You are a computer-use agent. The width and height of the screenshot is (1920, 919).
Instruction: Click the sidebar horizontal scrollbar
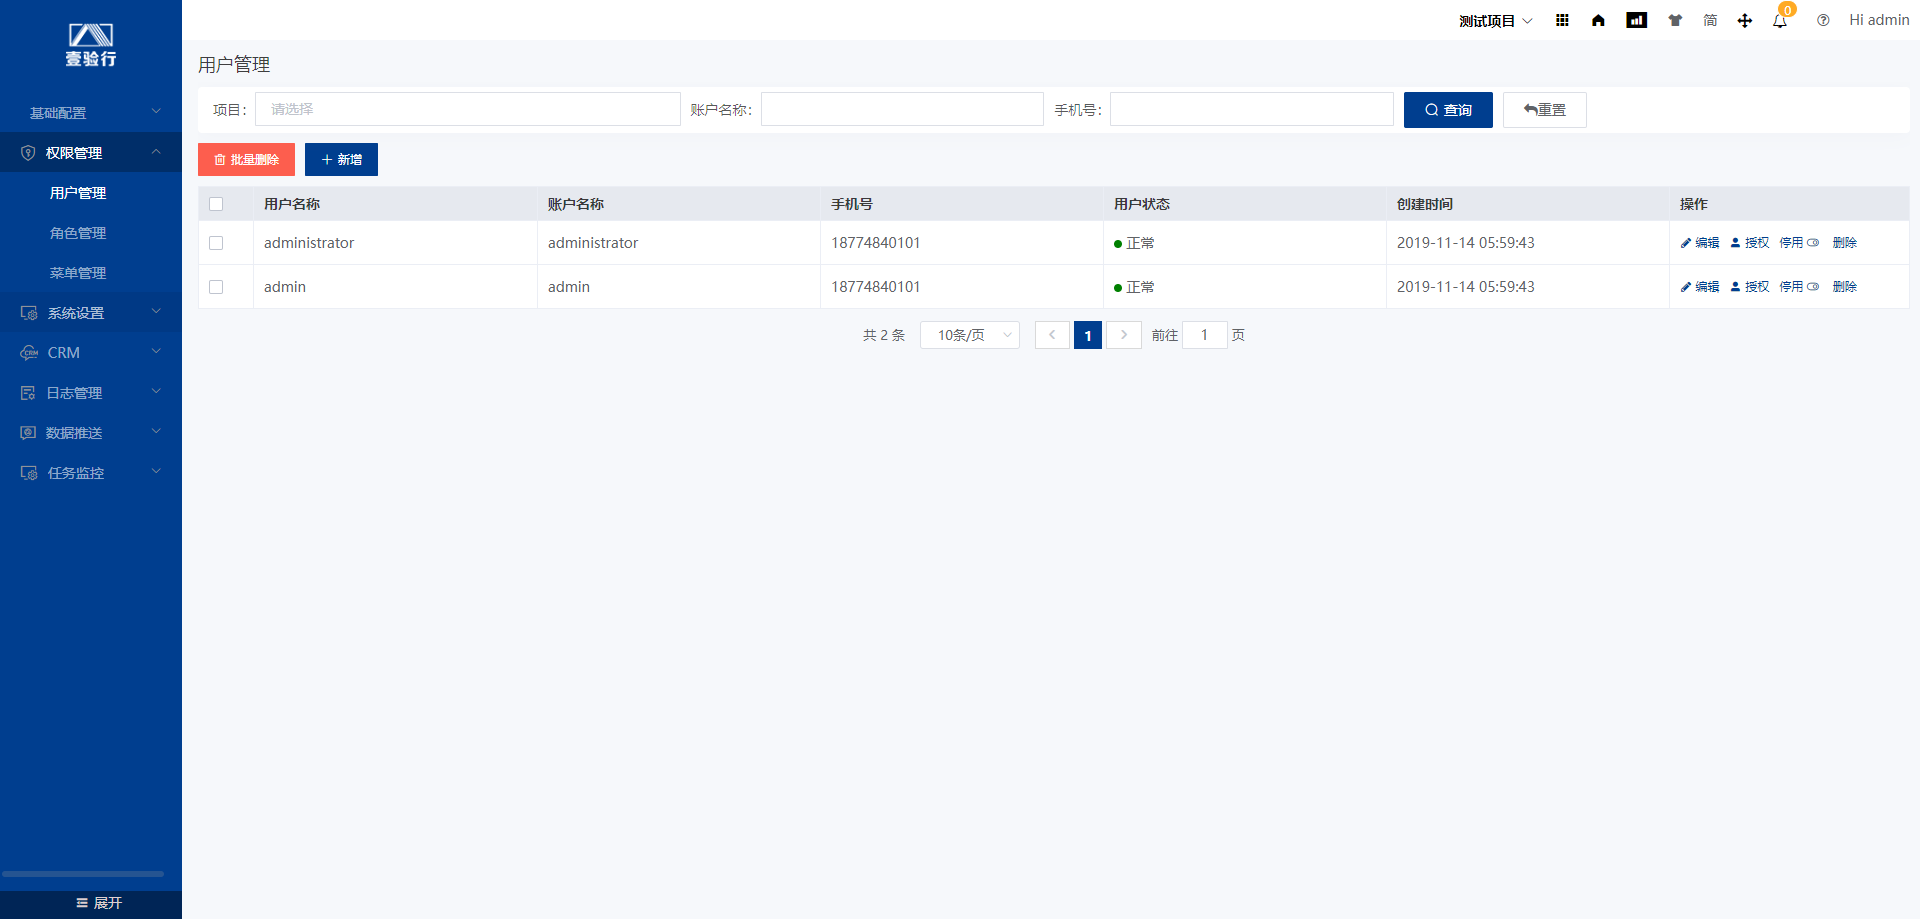83,874
